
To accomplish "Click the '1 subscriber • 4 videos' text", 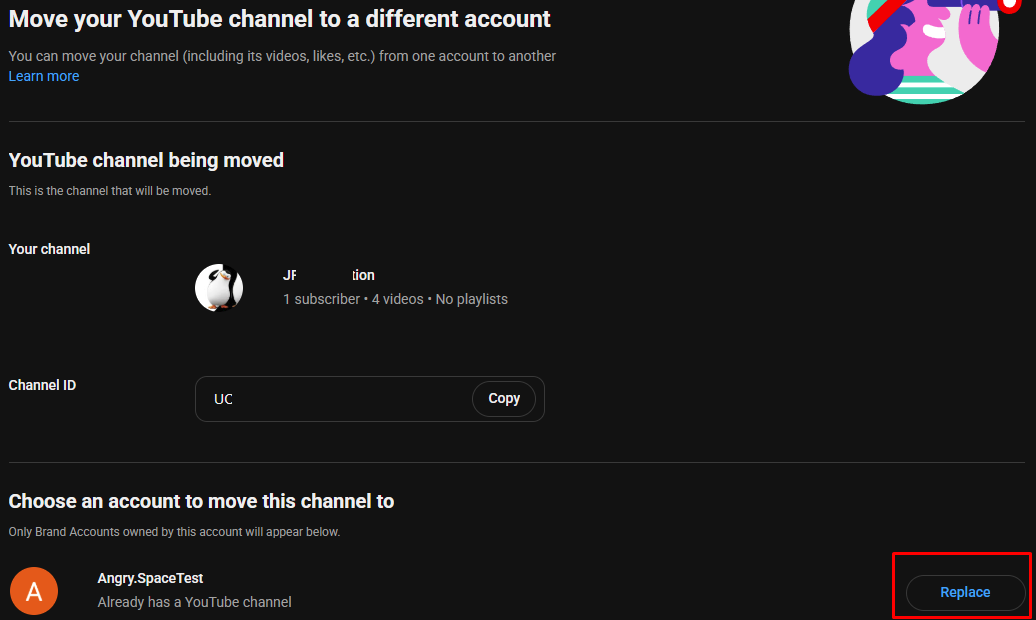I will click(353, 299).
